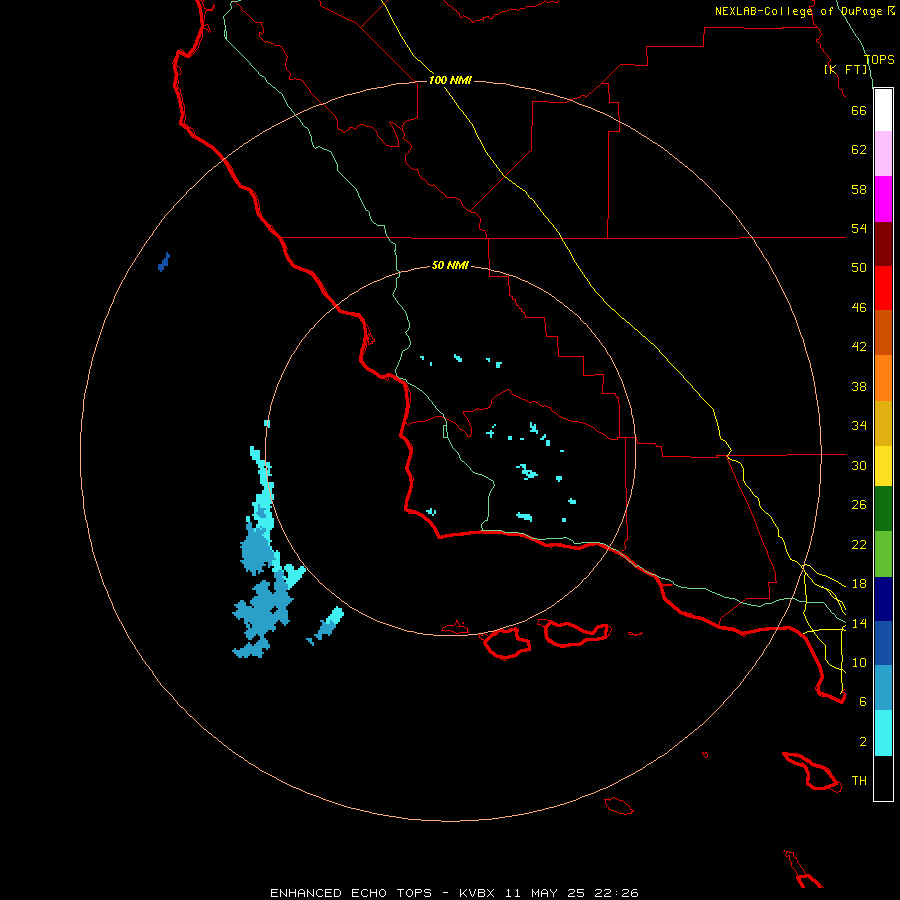Click legend value '38'
This screenshot has width=900, height=900.
[859, 386]
